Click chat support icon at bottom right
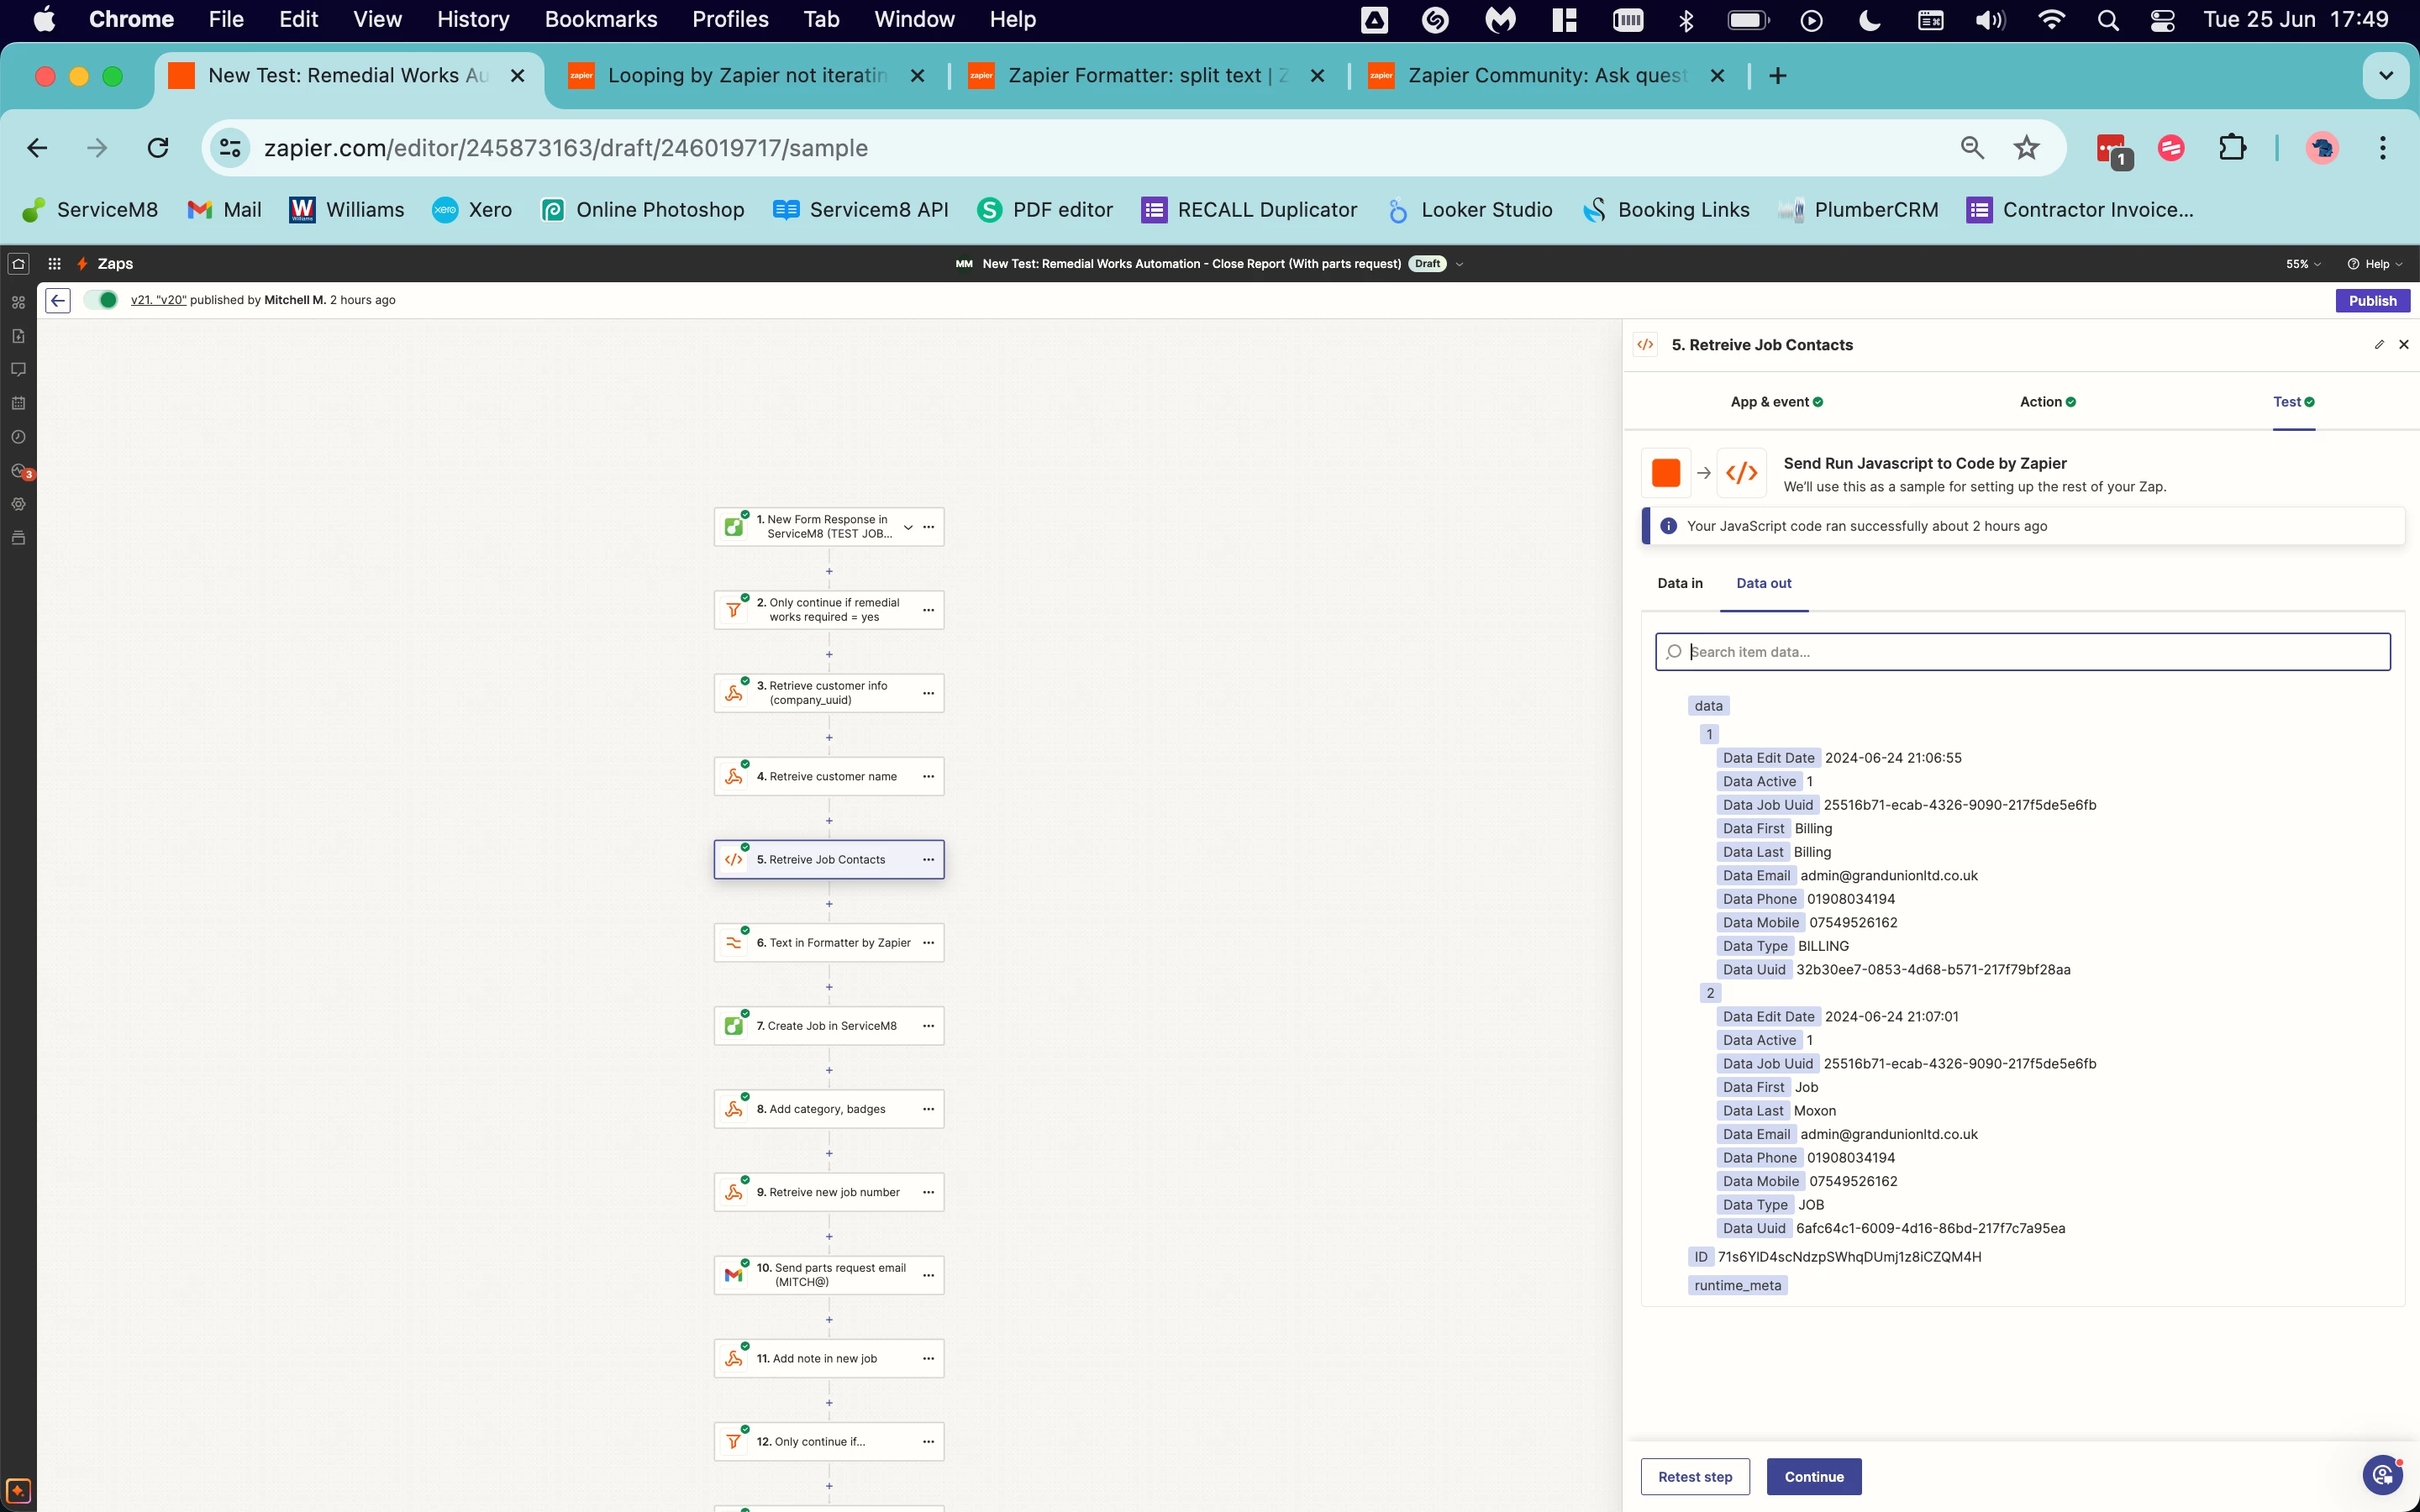2420x1512 pixels. [2383, 1474]
